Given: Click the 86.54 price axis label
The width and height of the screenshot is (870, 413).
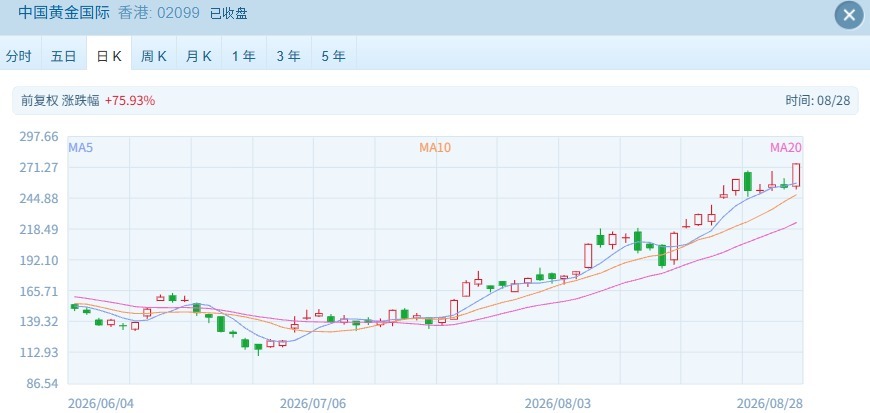Looking at the screenshot, I should click(42, 384).
